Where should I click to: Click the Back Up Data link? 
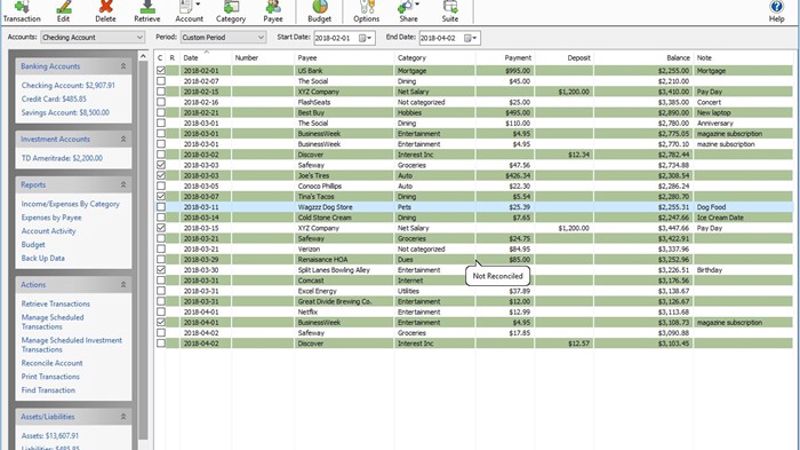(x=43, y=258)
